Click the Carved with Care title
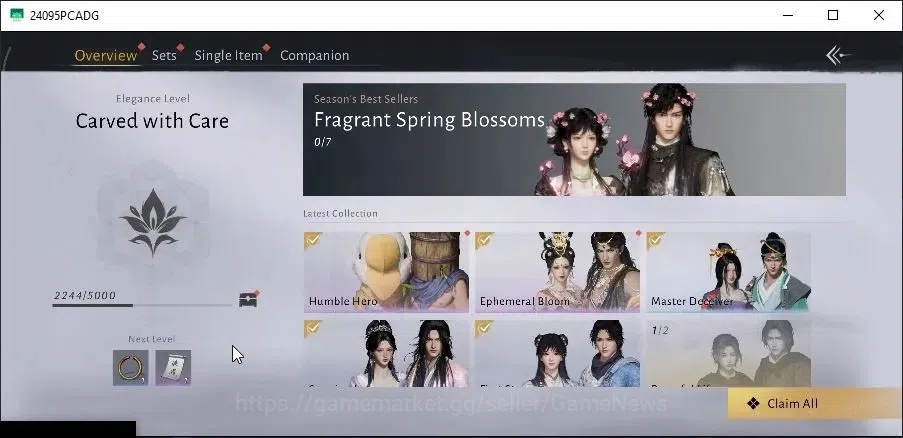903x438 pixels. (x=152, y=121)
